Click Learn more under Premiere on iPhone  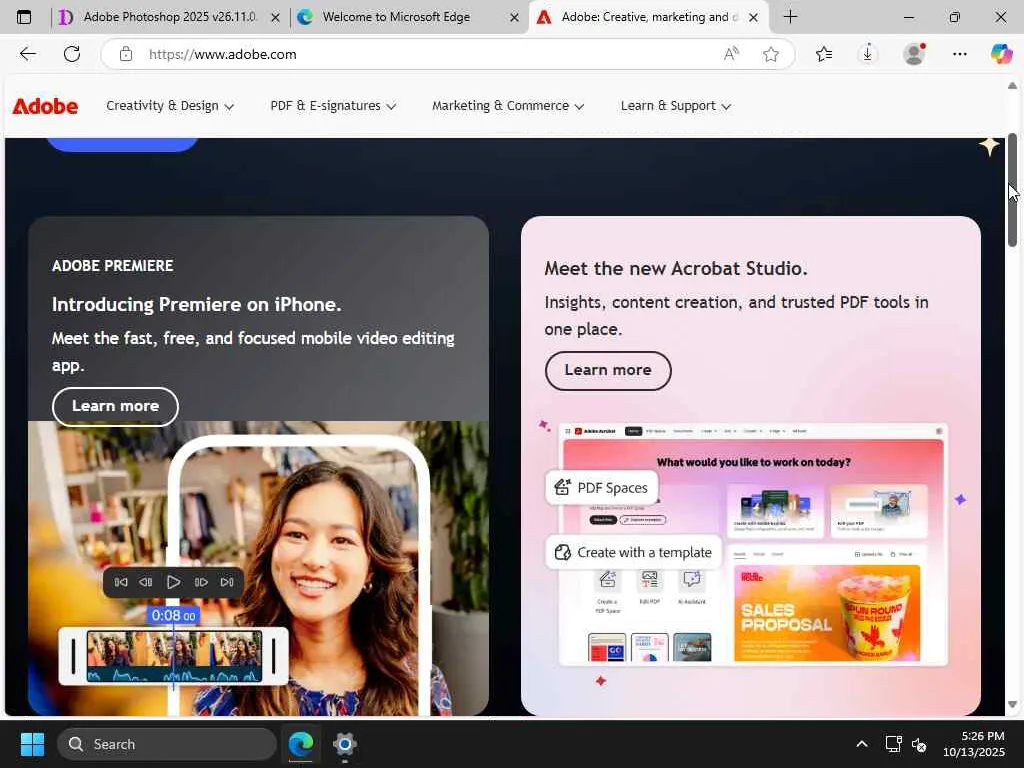point(115,406)
